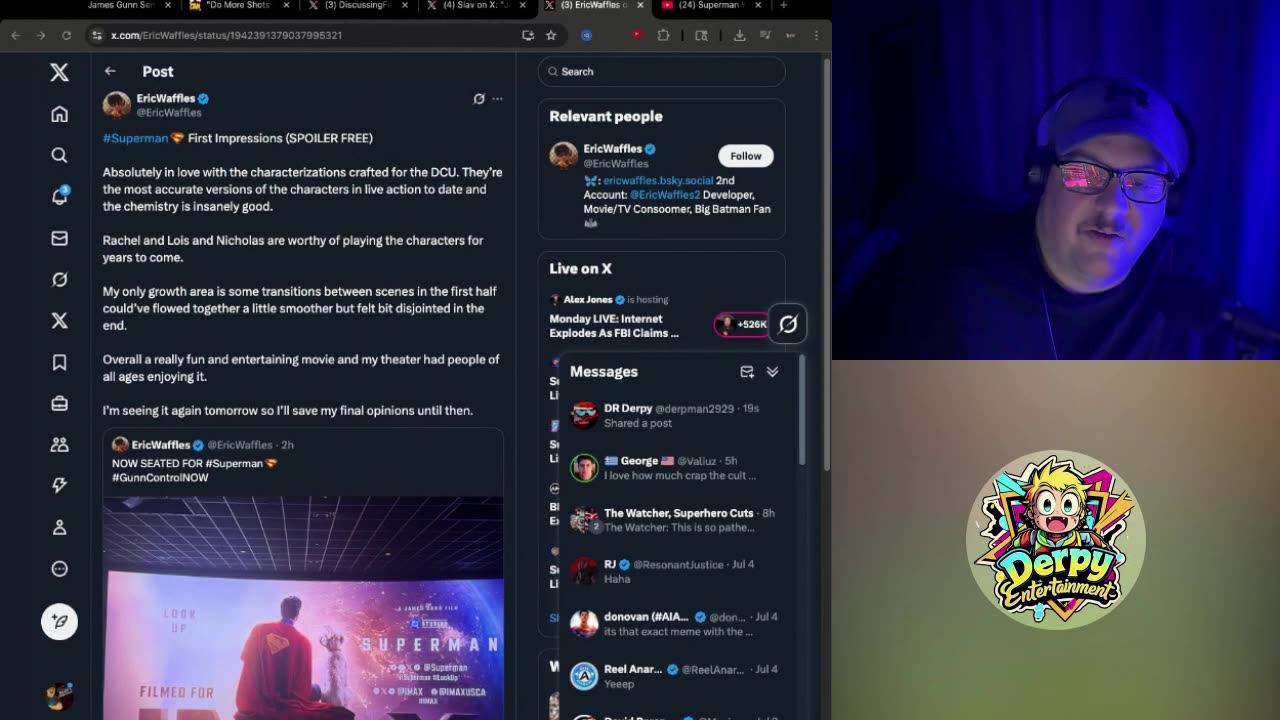Open account avatar at sidebar bottom

coord(59,695)
